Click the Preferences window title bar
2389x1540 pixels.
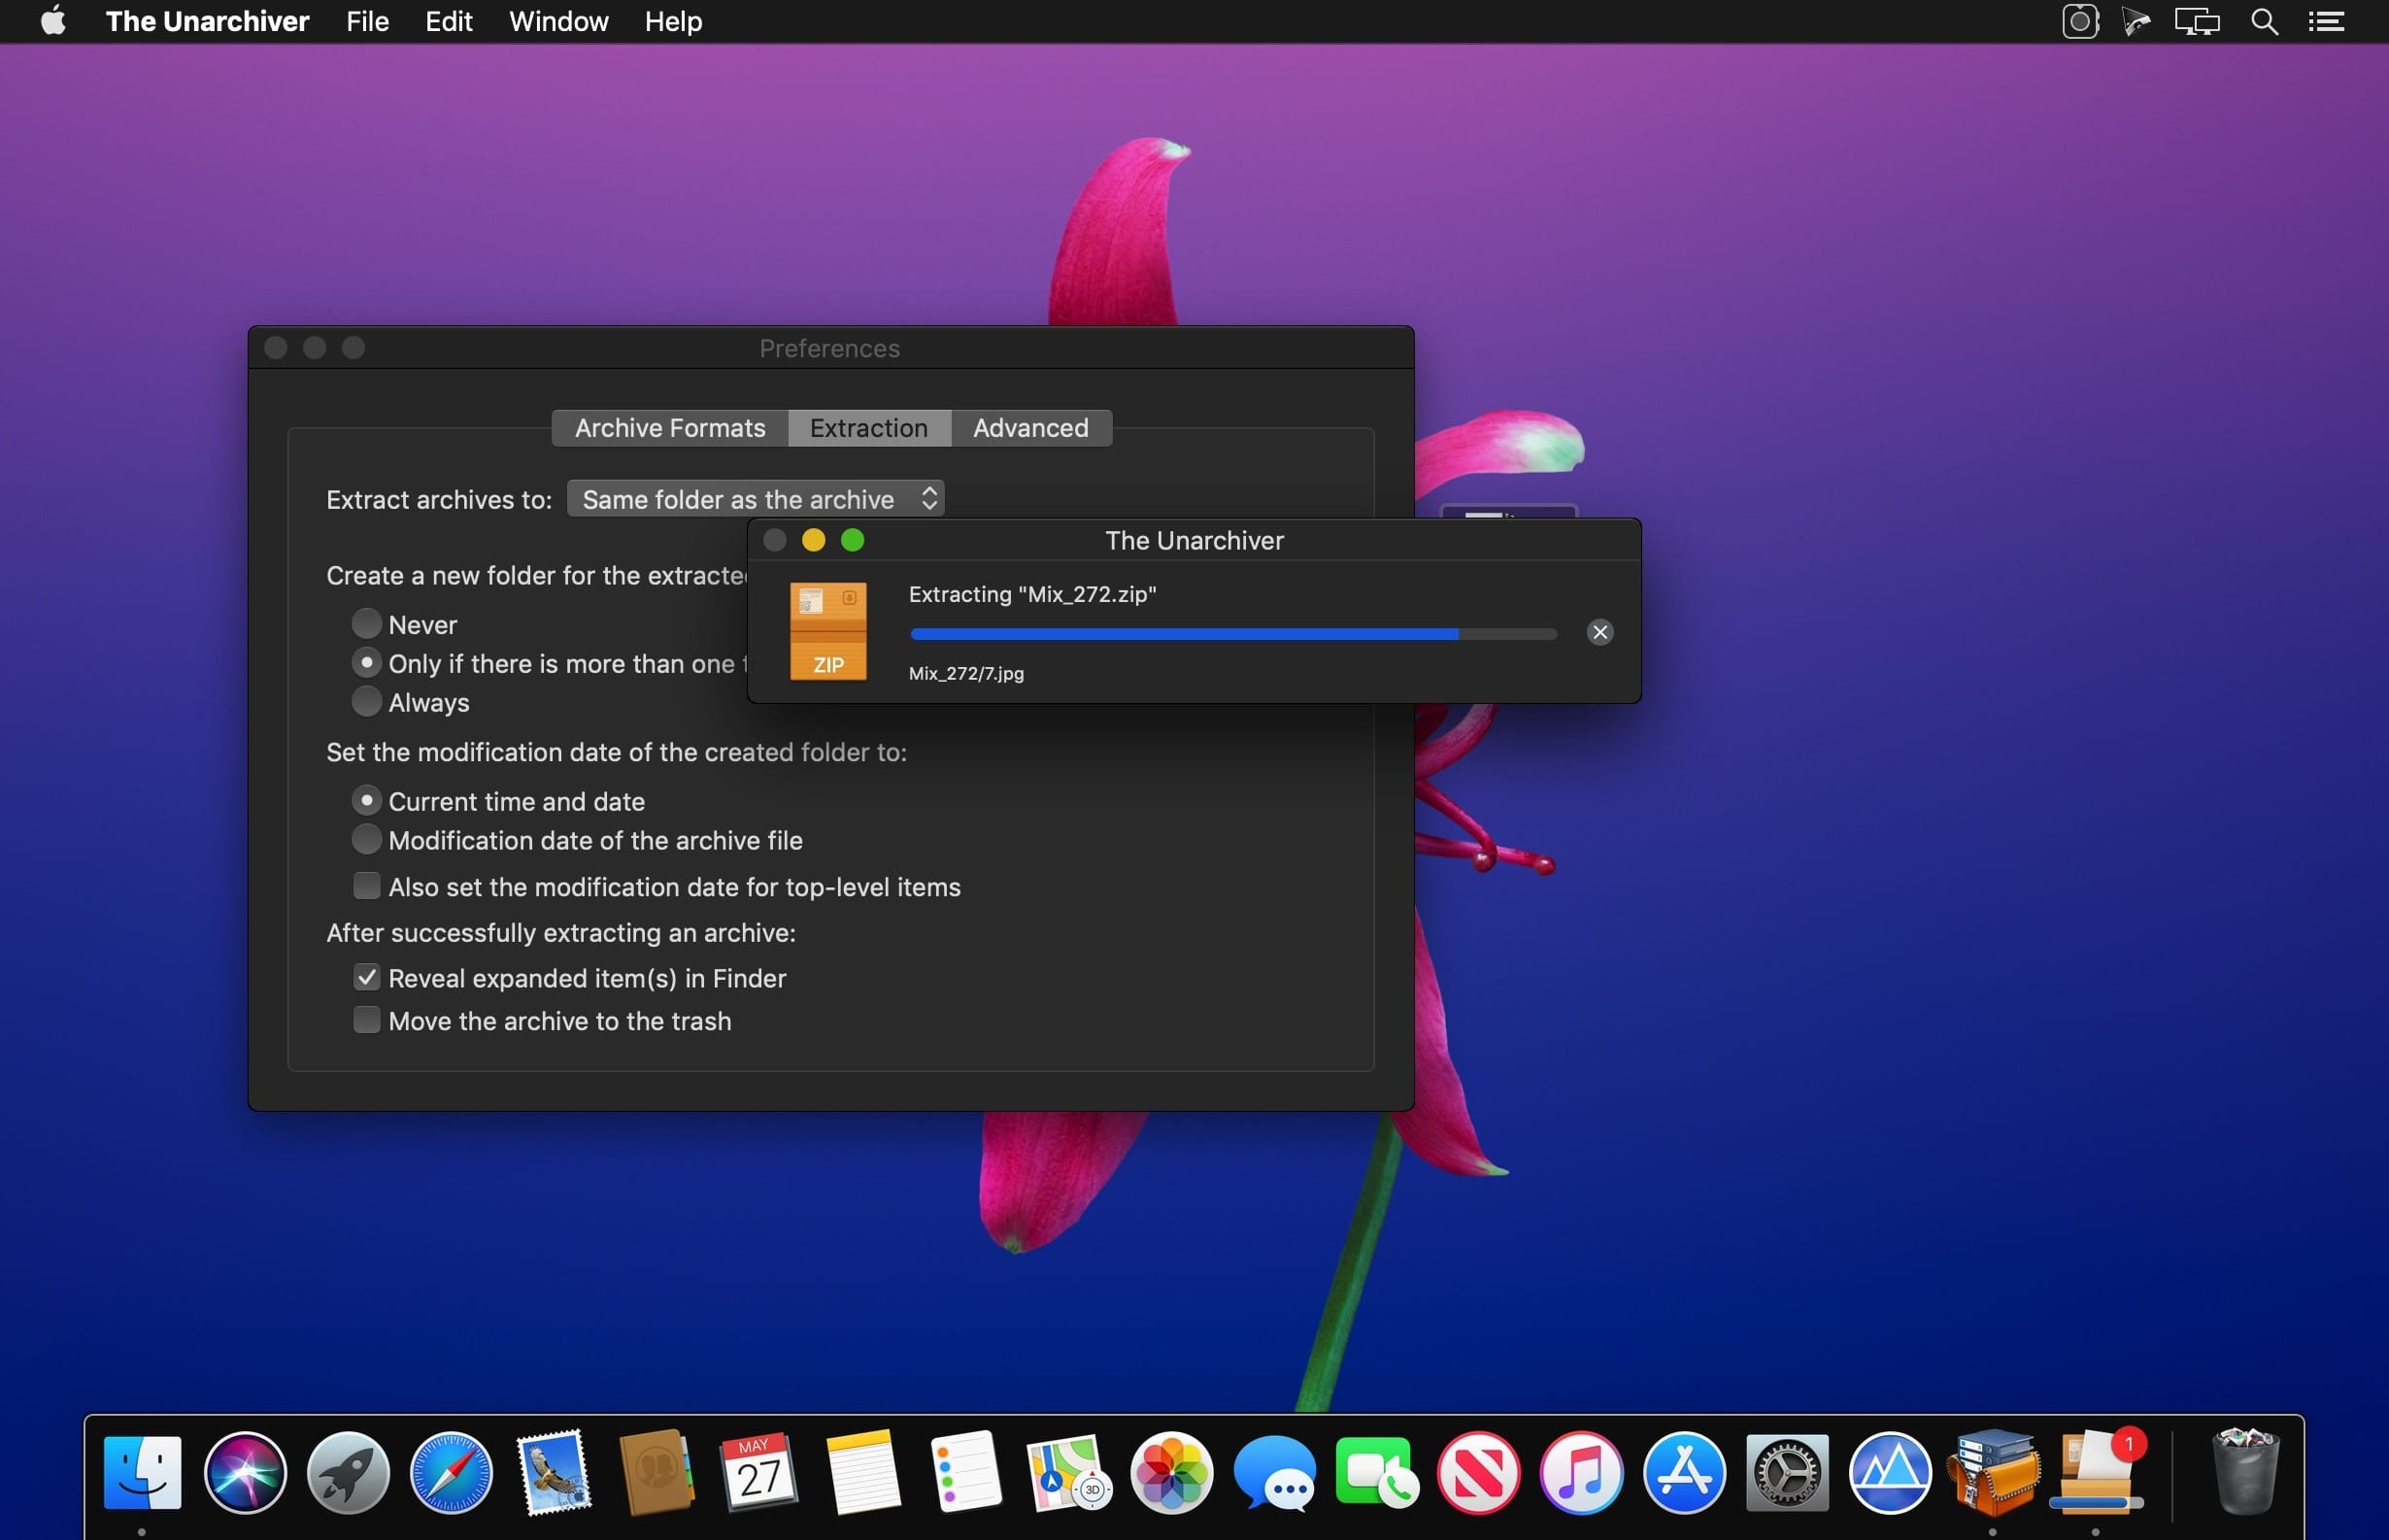[830, 348]
